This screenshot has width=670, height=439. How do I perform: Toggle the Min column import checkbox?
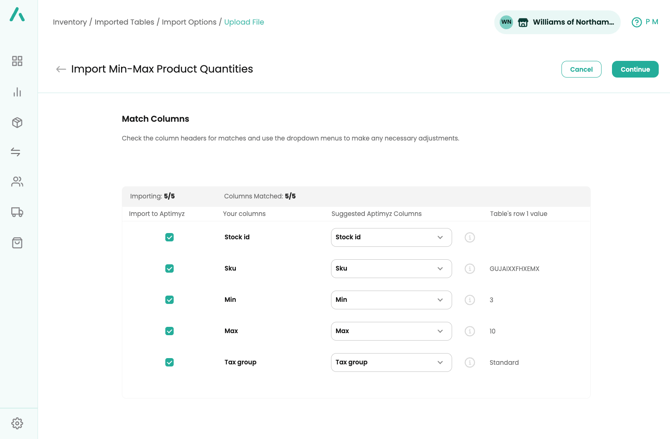(x=169, y=300)
